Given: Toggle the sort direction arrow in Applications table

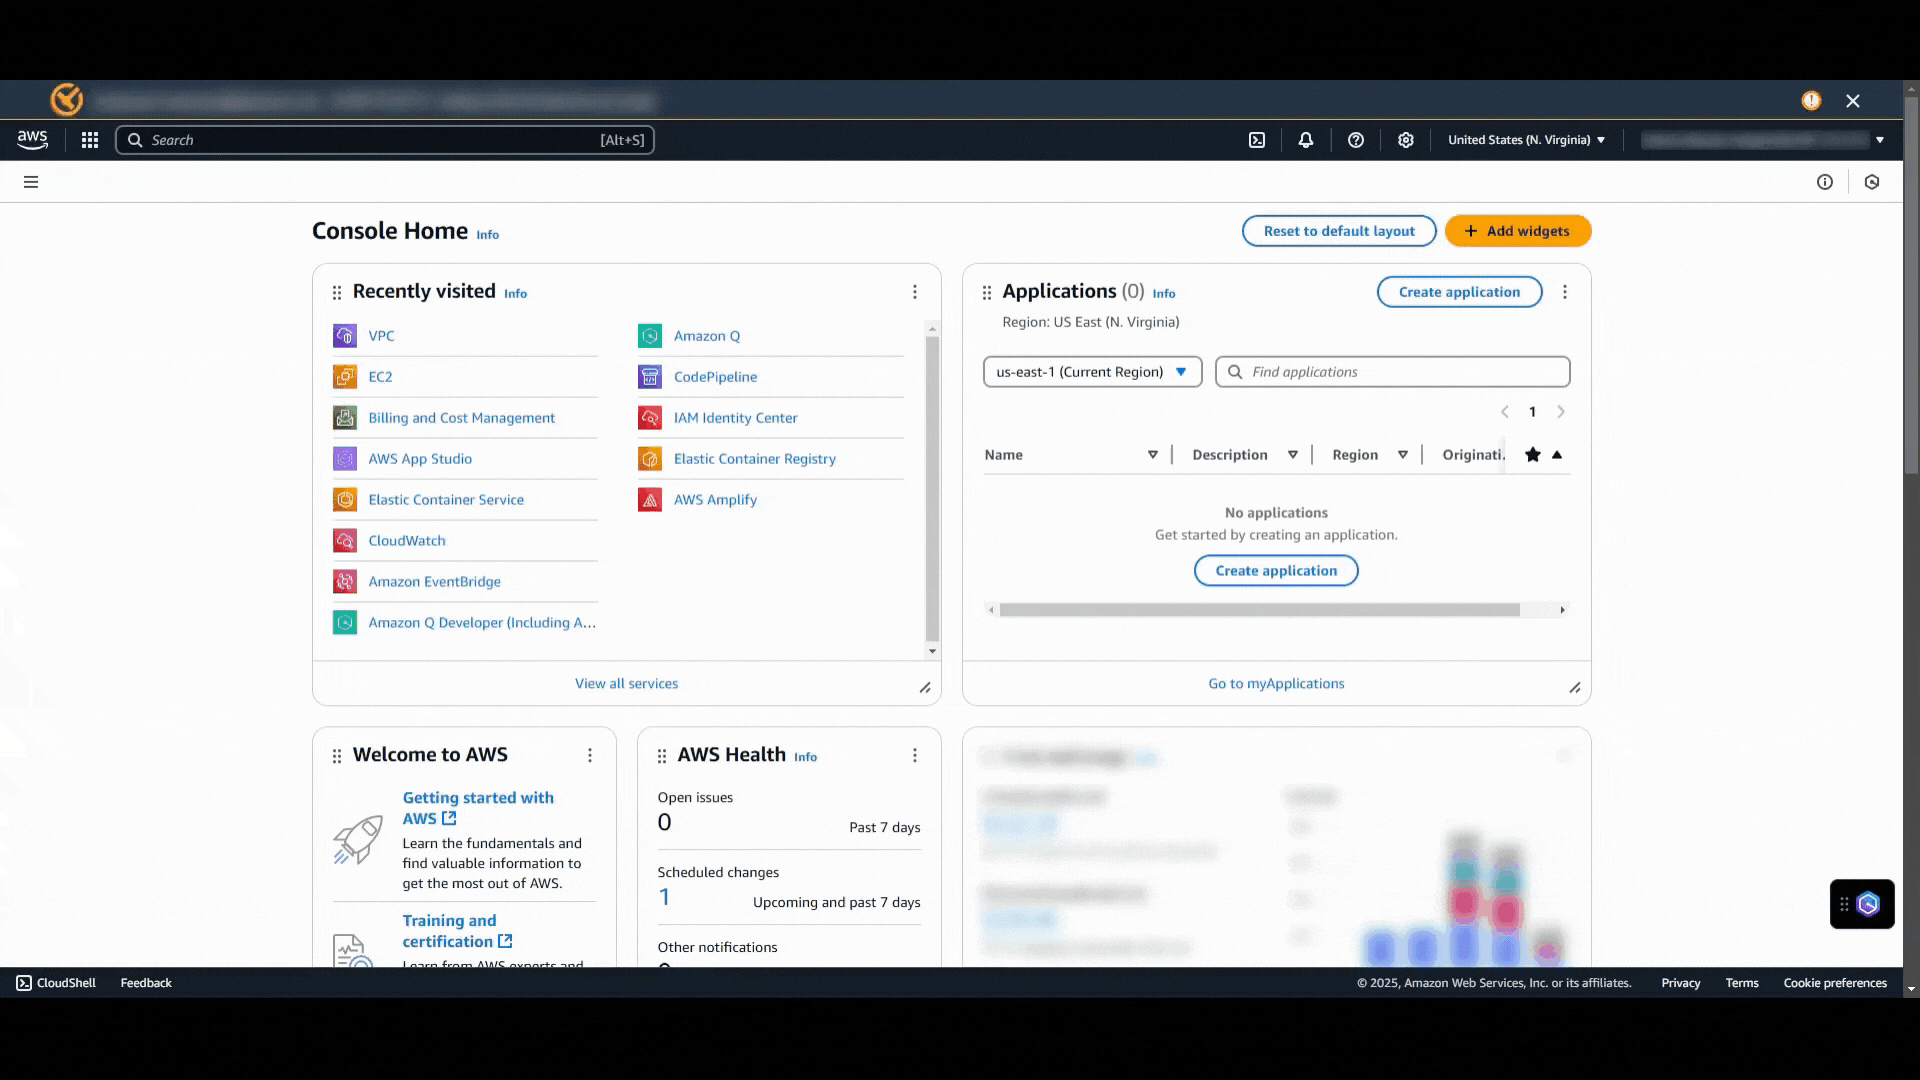Looking at the screenshot, I should click(x=1557, y=454).
